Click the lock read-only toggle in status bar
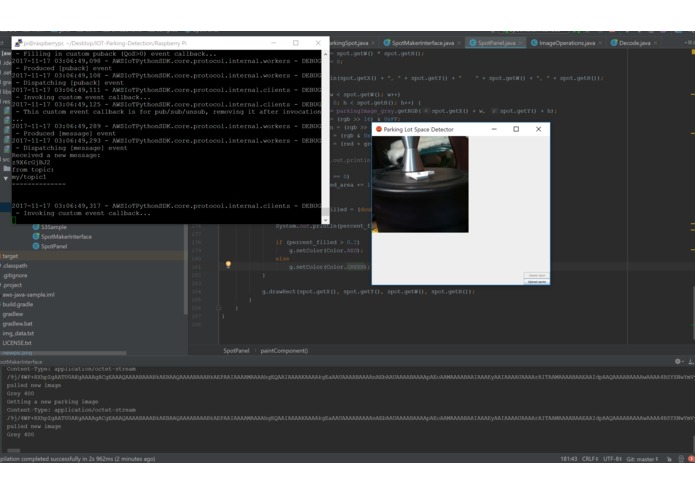The width and height of the screenshot is (695, 494). point(669,459)
